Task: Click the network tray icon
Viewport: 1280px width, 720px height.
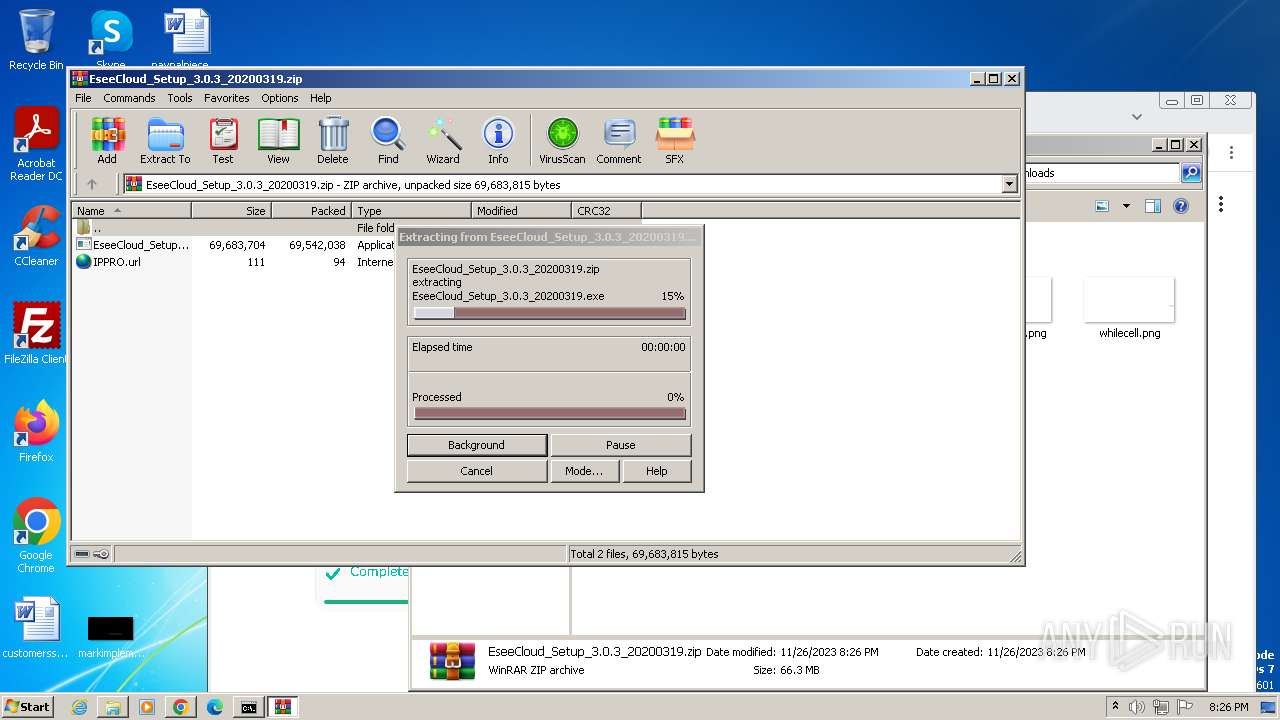Action: [x=1161, y=707]
